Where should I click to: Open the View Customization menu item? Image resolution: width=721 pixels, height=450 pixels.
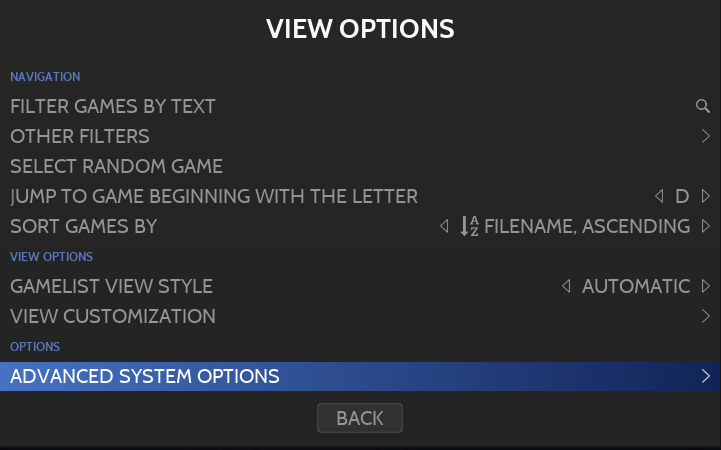(x=113, y=316)
